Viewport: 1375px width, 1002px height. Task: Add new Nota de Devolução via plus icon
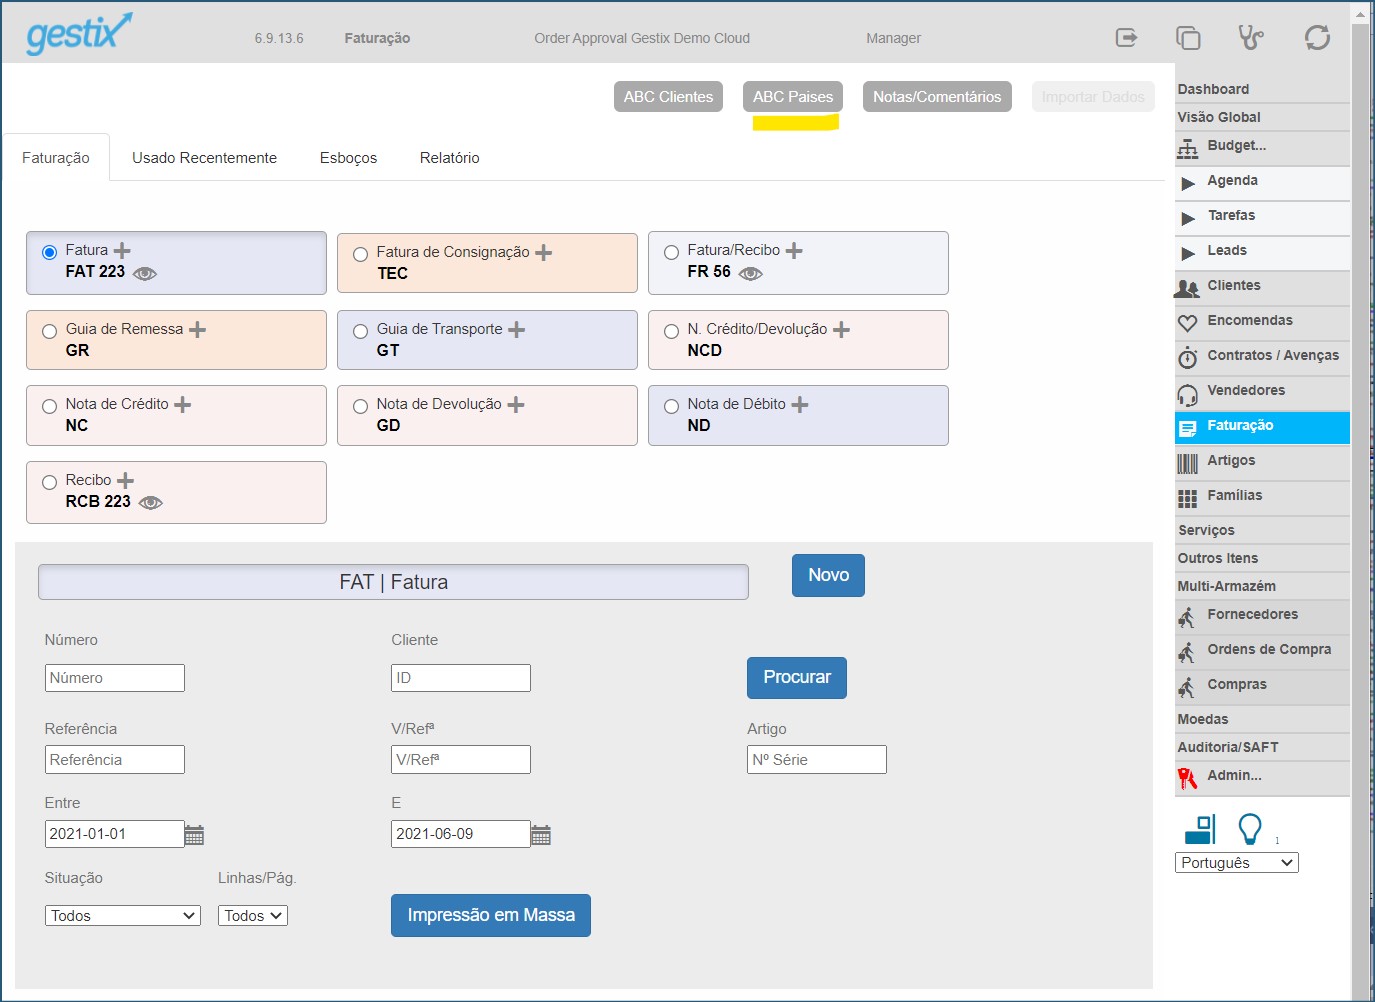point(515,404)
